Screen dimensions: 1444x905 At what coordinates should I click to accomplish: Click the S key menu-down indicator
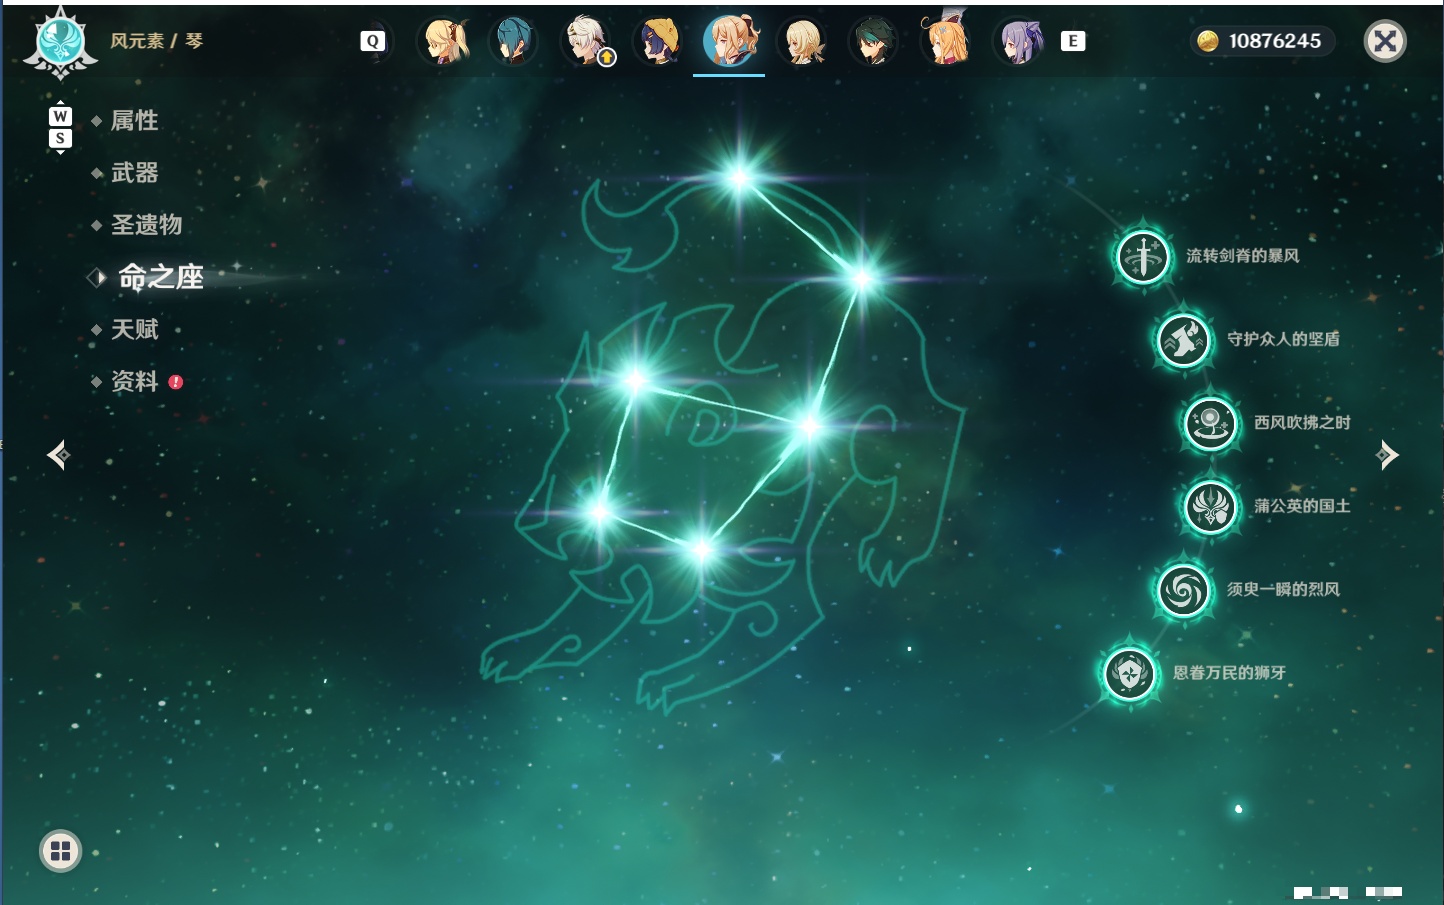(60, 139)
